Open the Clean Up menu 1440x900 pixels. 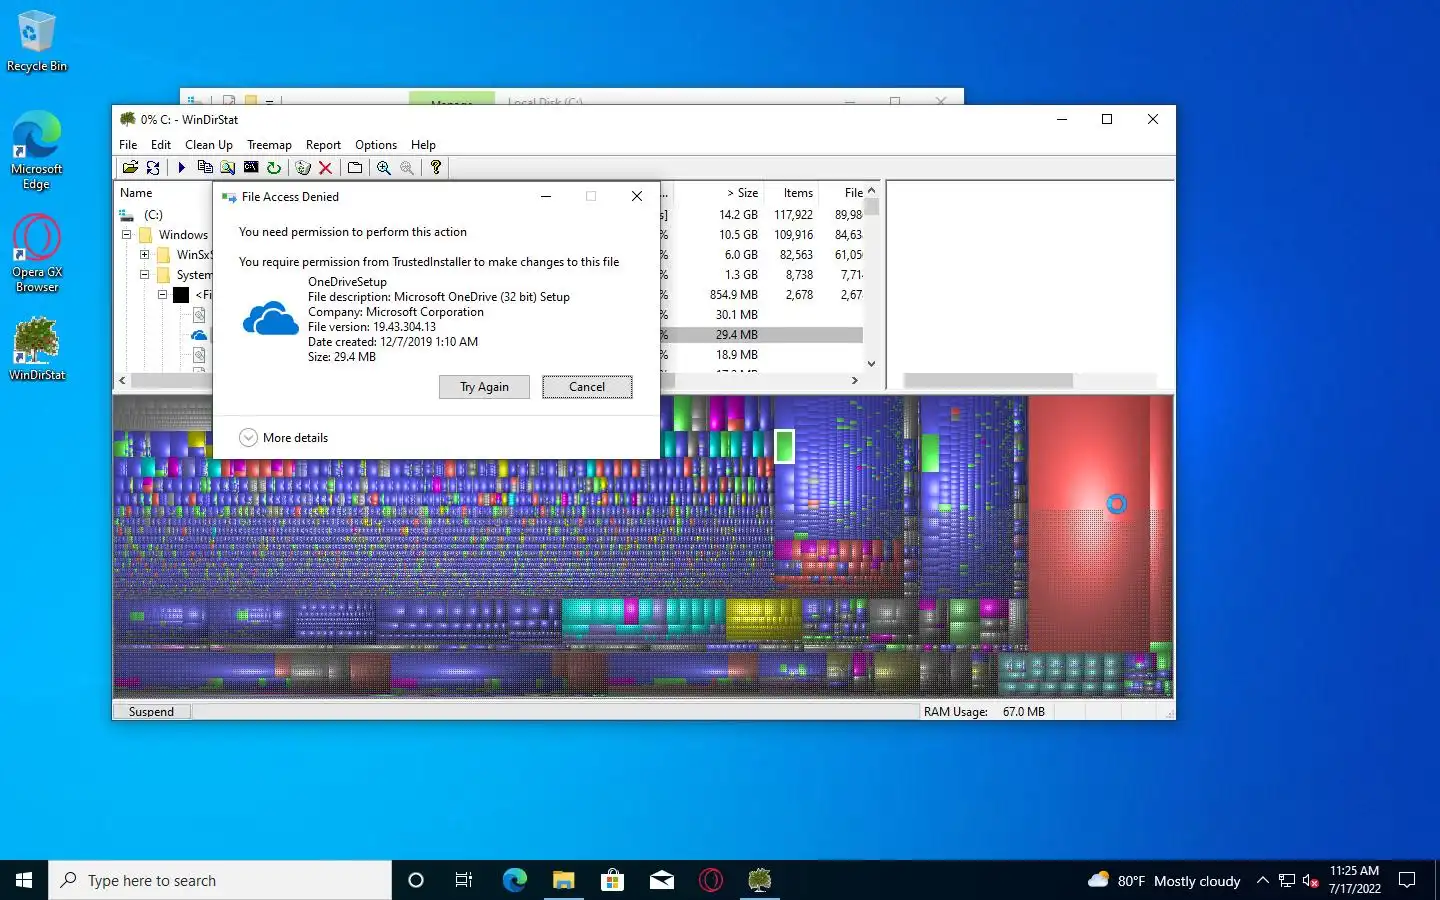tap(209, 145)
